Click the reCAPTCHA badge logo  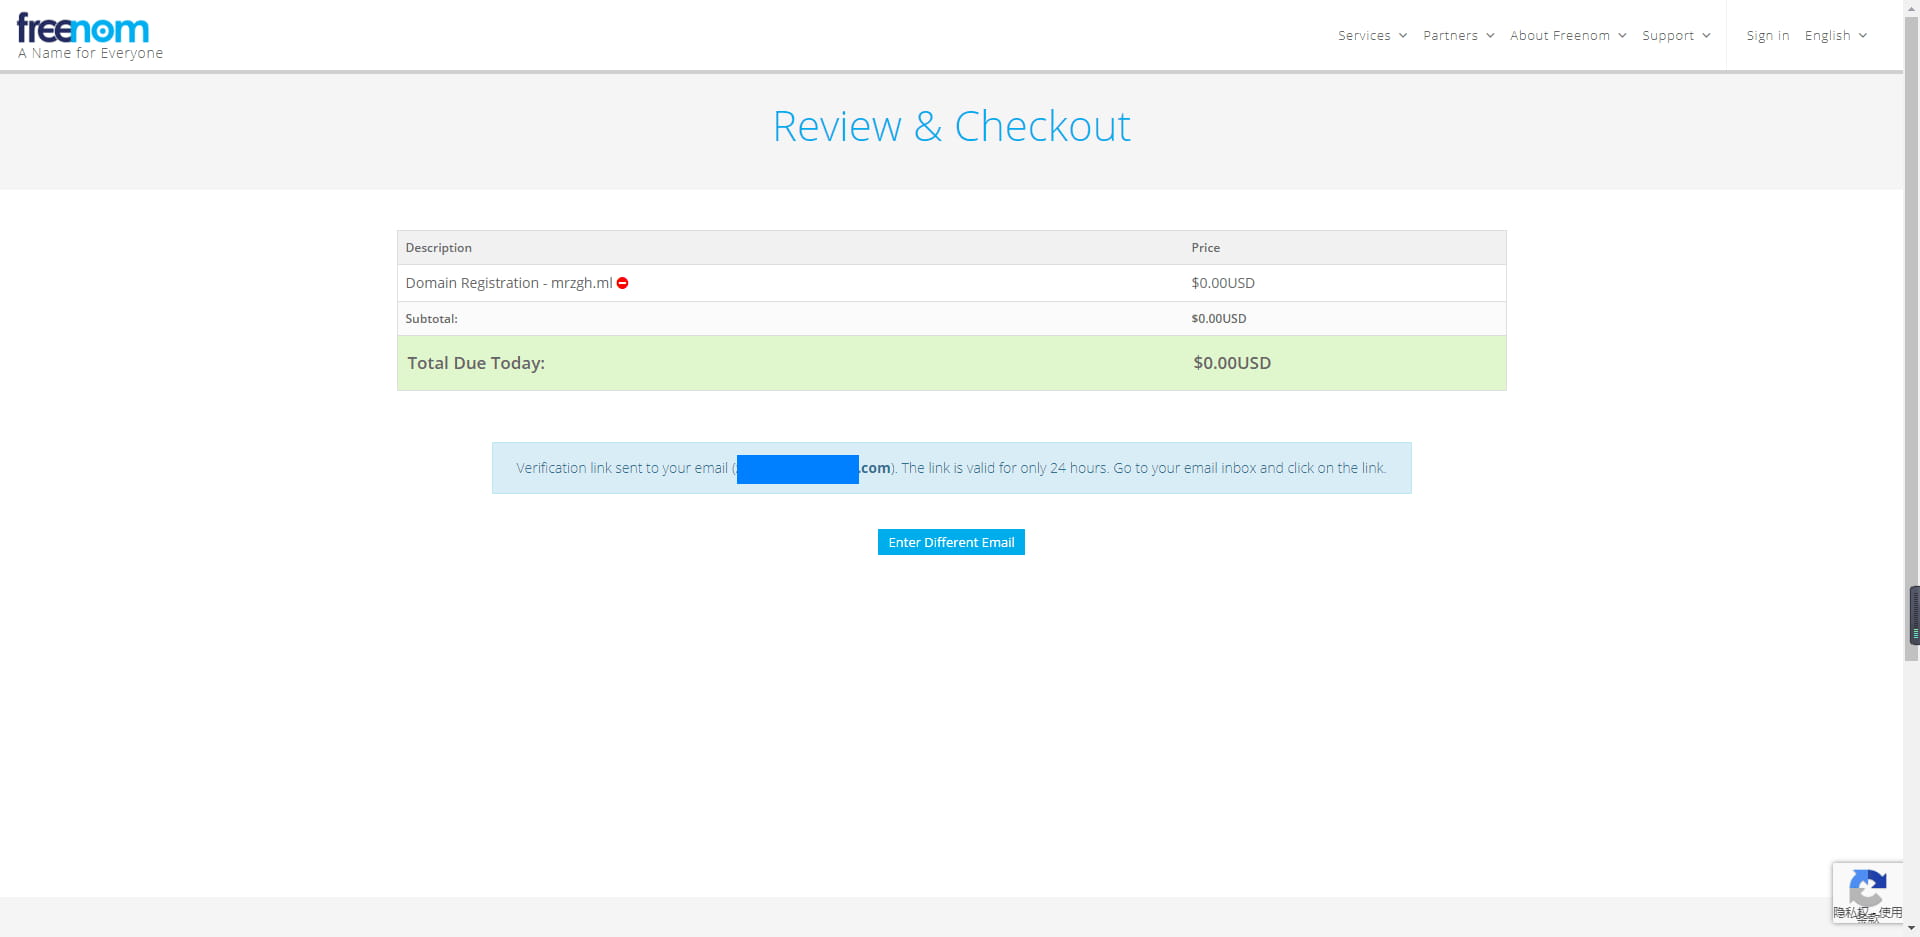pyautogui.click(x=1867, y=887)
